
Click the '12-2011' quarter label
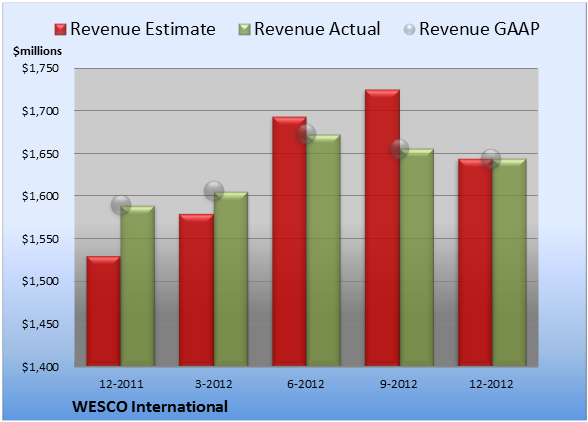tap(121, 384)
